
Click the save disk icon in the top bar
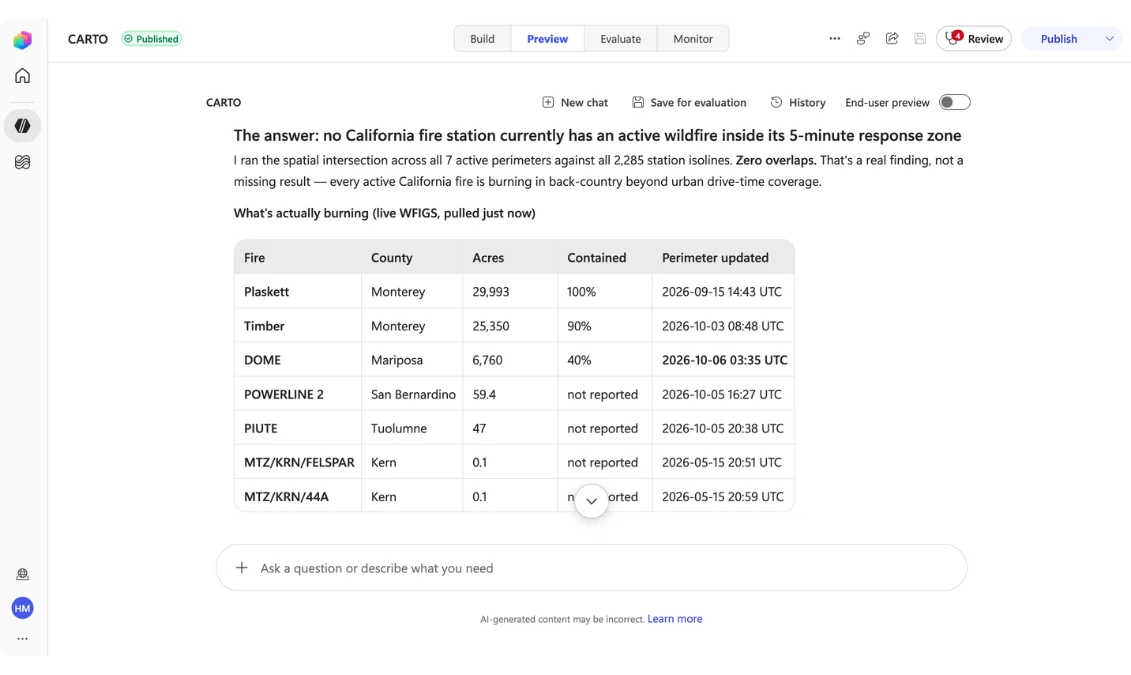(920, 39)
